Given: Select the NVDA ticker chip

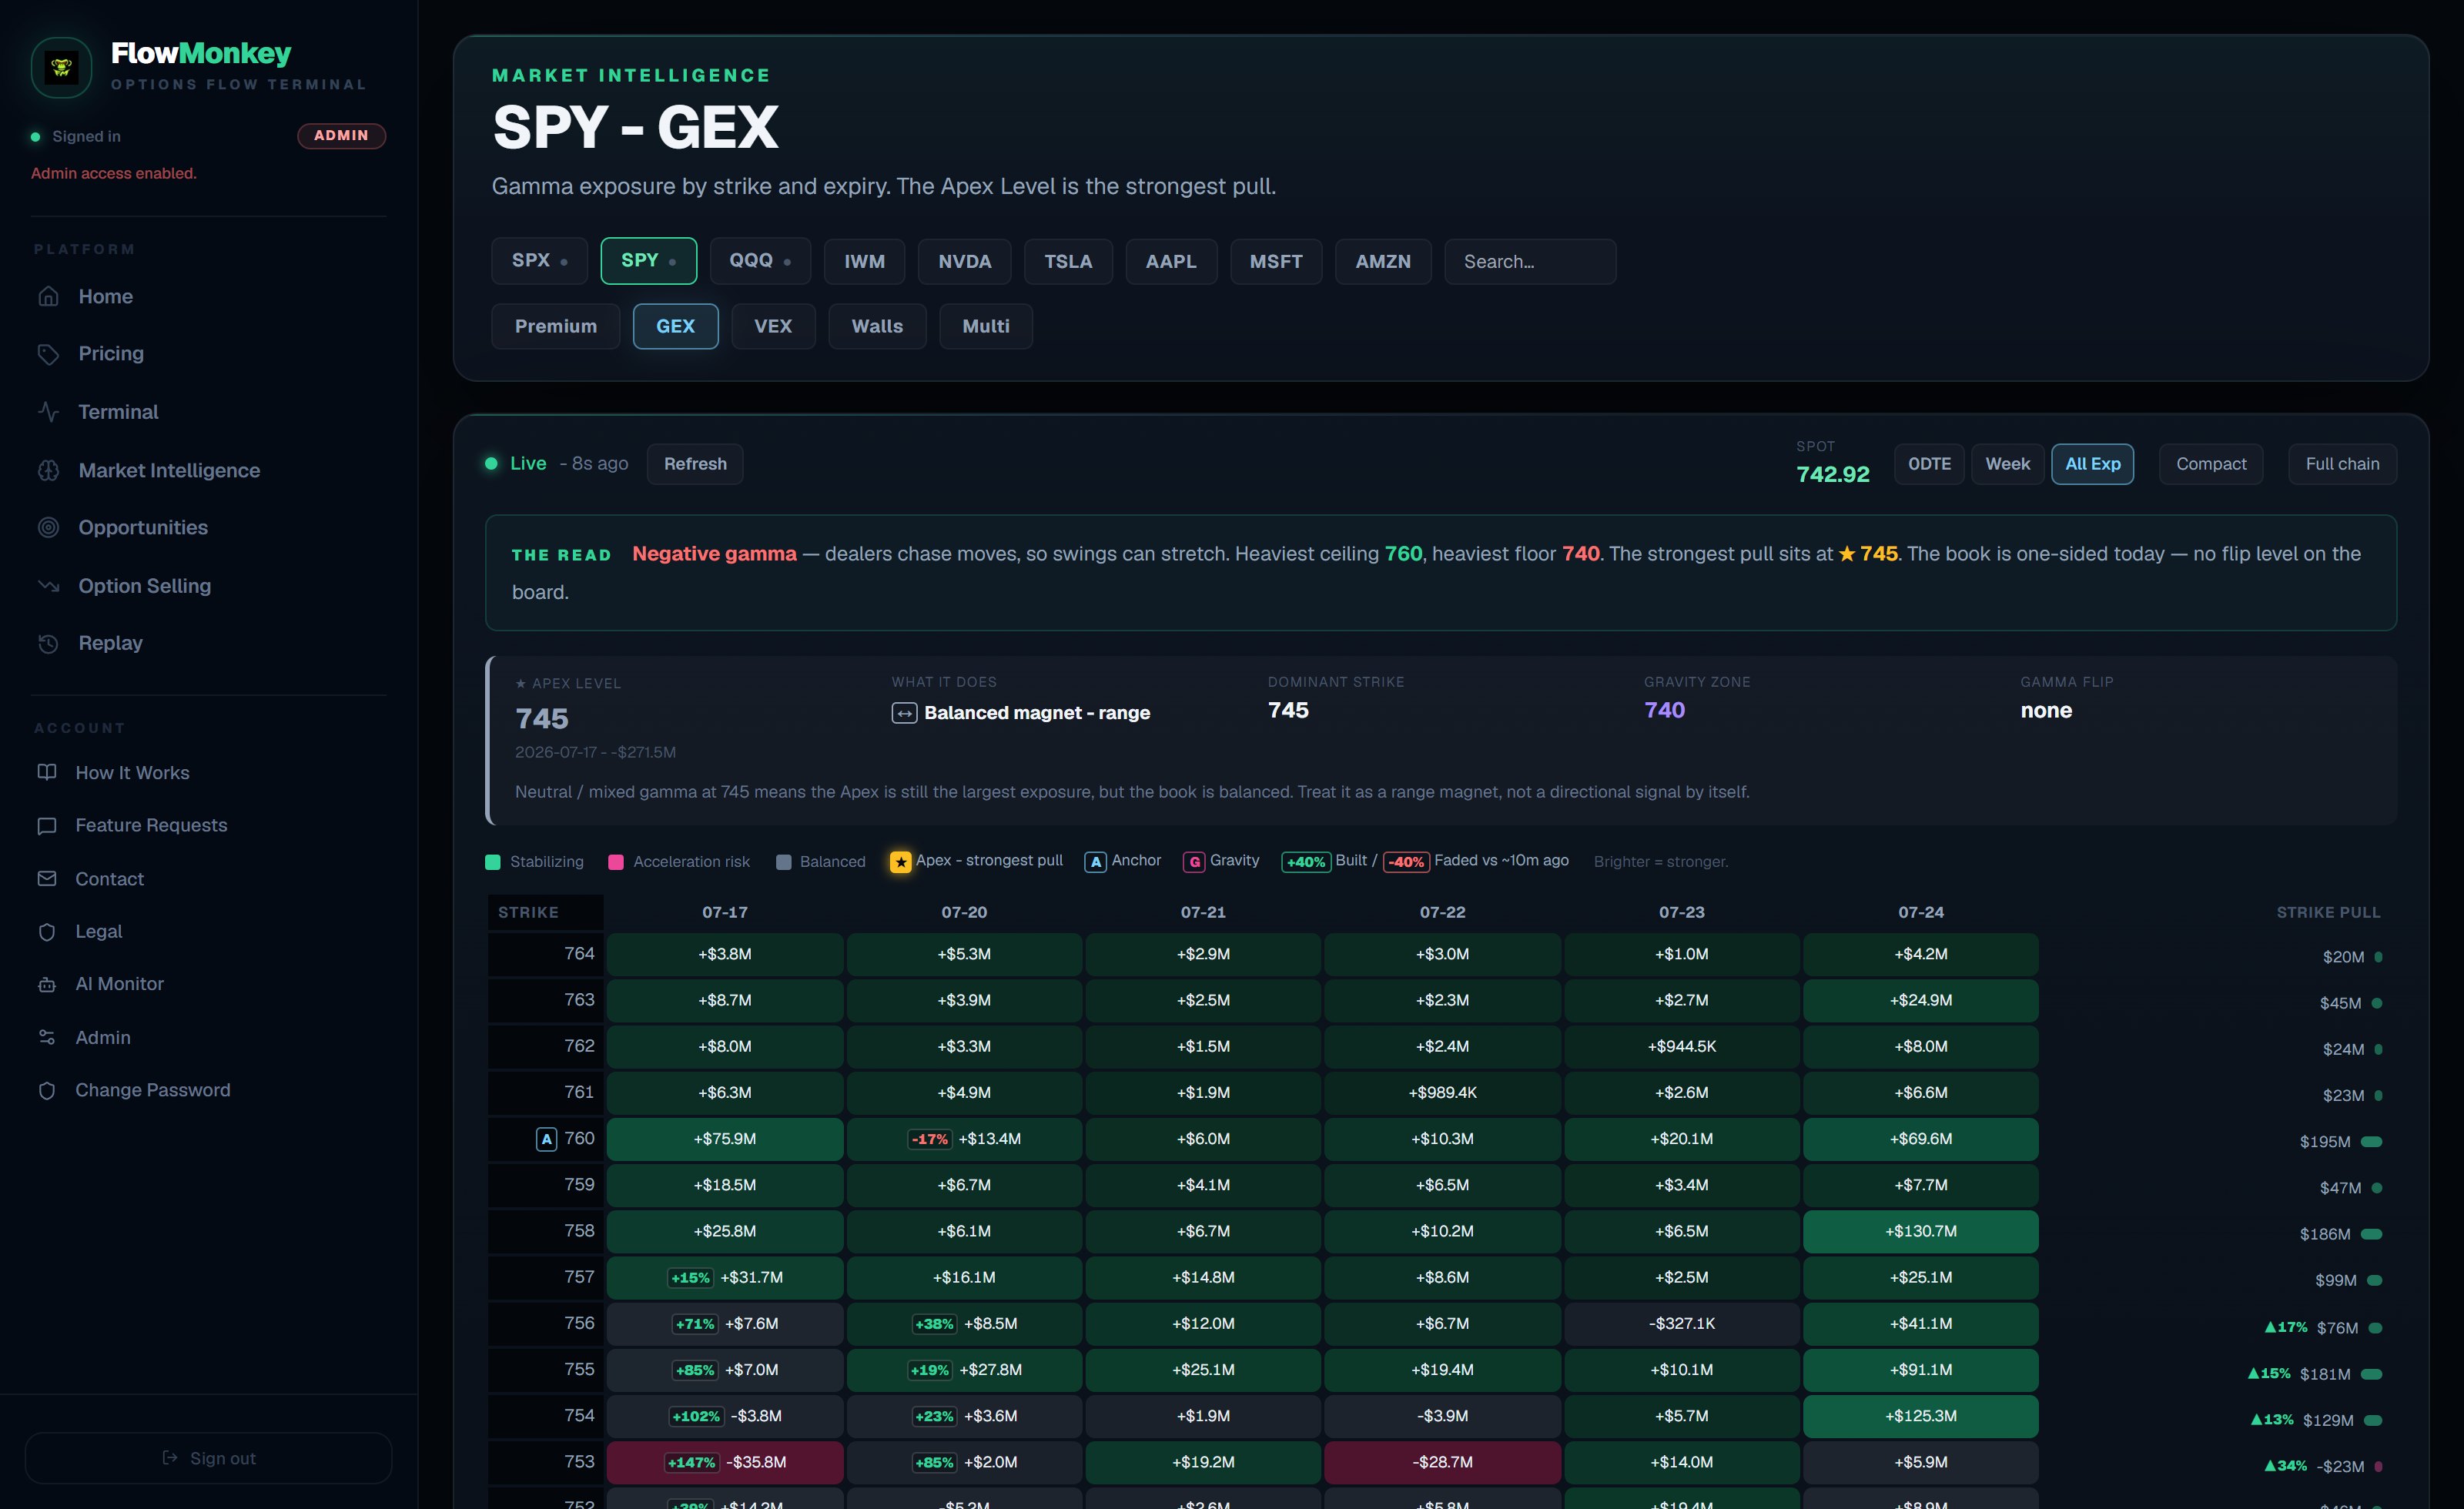Looking at the screenshot, I should pos(964,261).
